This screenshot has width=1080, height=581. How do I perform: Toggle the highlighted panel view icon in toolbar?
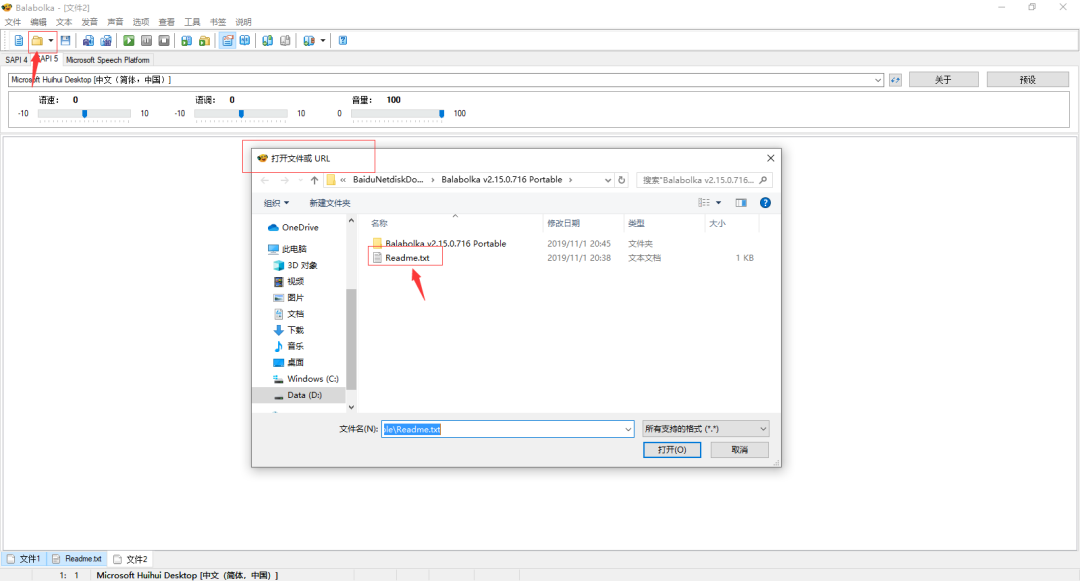pyautogui.click(x=227, y=41)
